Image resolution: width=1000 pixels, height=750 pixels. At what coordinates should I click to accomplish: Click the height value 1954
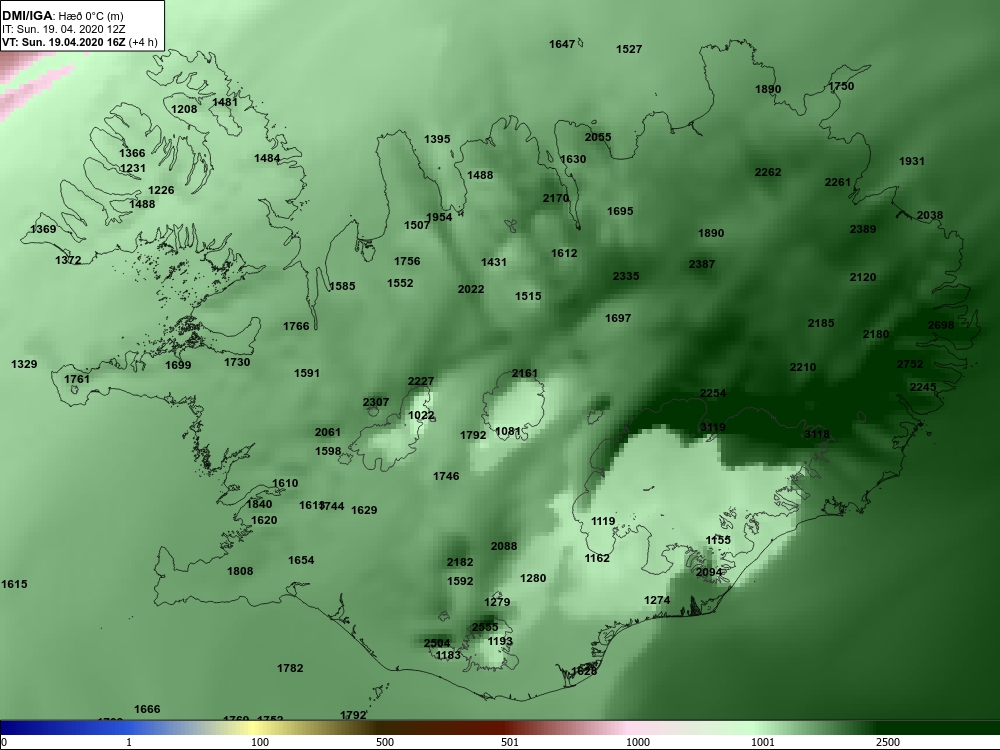click(x=439, y=217)
